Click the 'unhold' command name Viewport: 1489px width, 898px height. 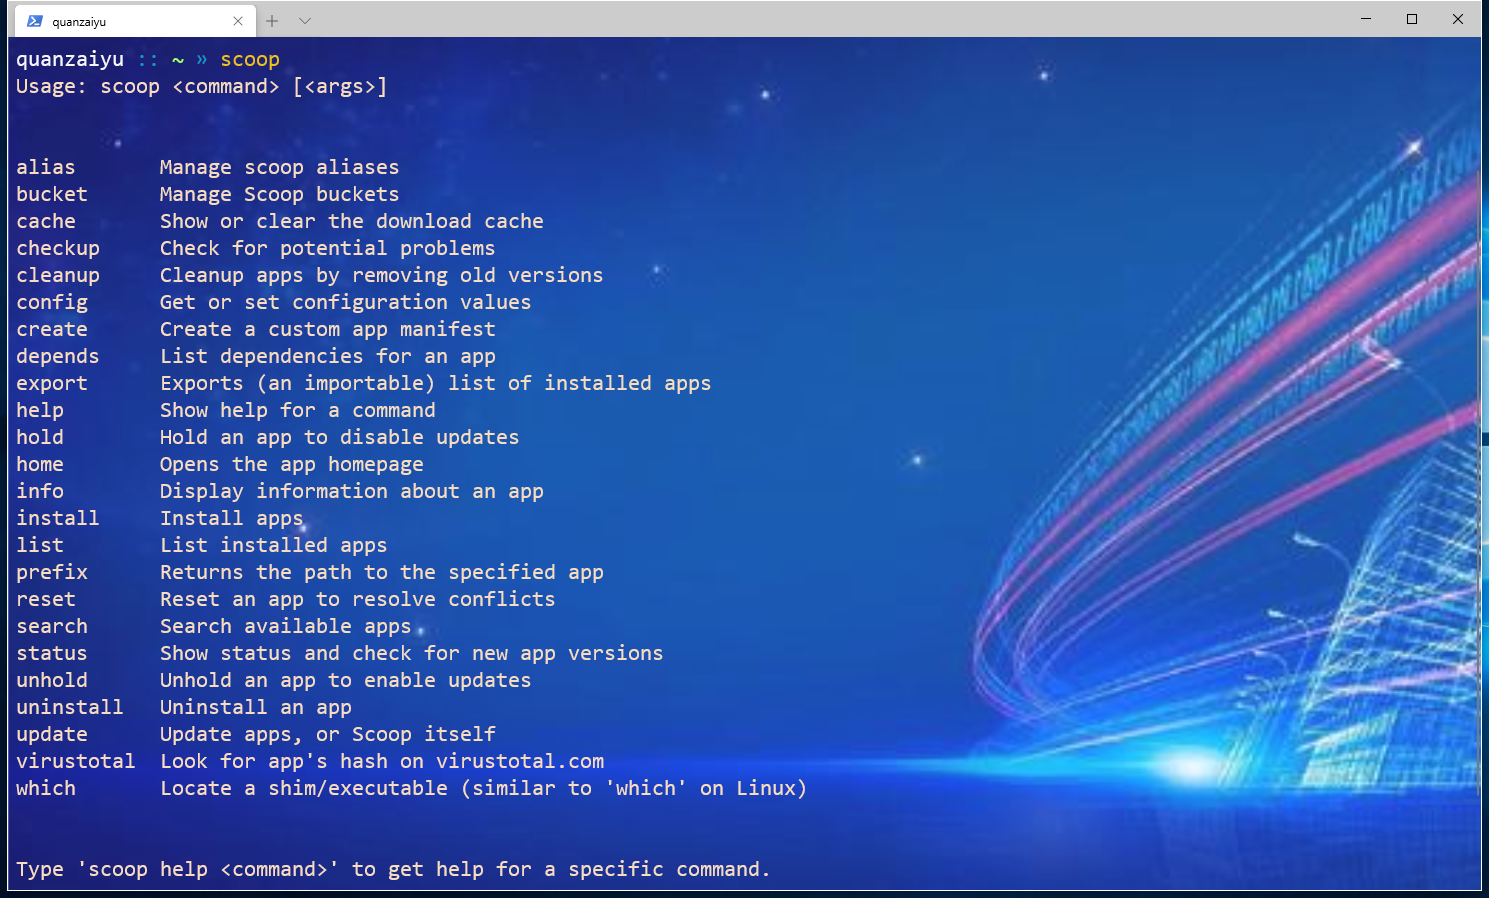tap(52, 680)
